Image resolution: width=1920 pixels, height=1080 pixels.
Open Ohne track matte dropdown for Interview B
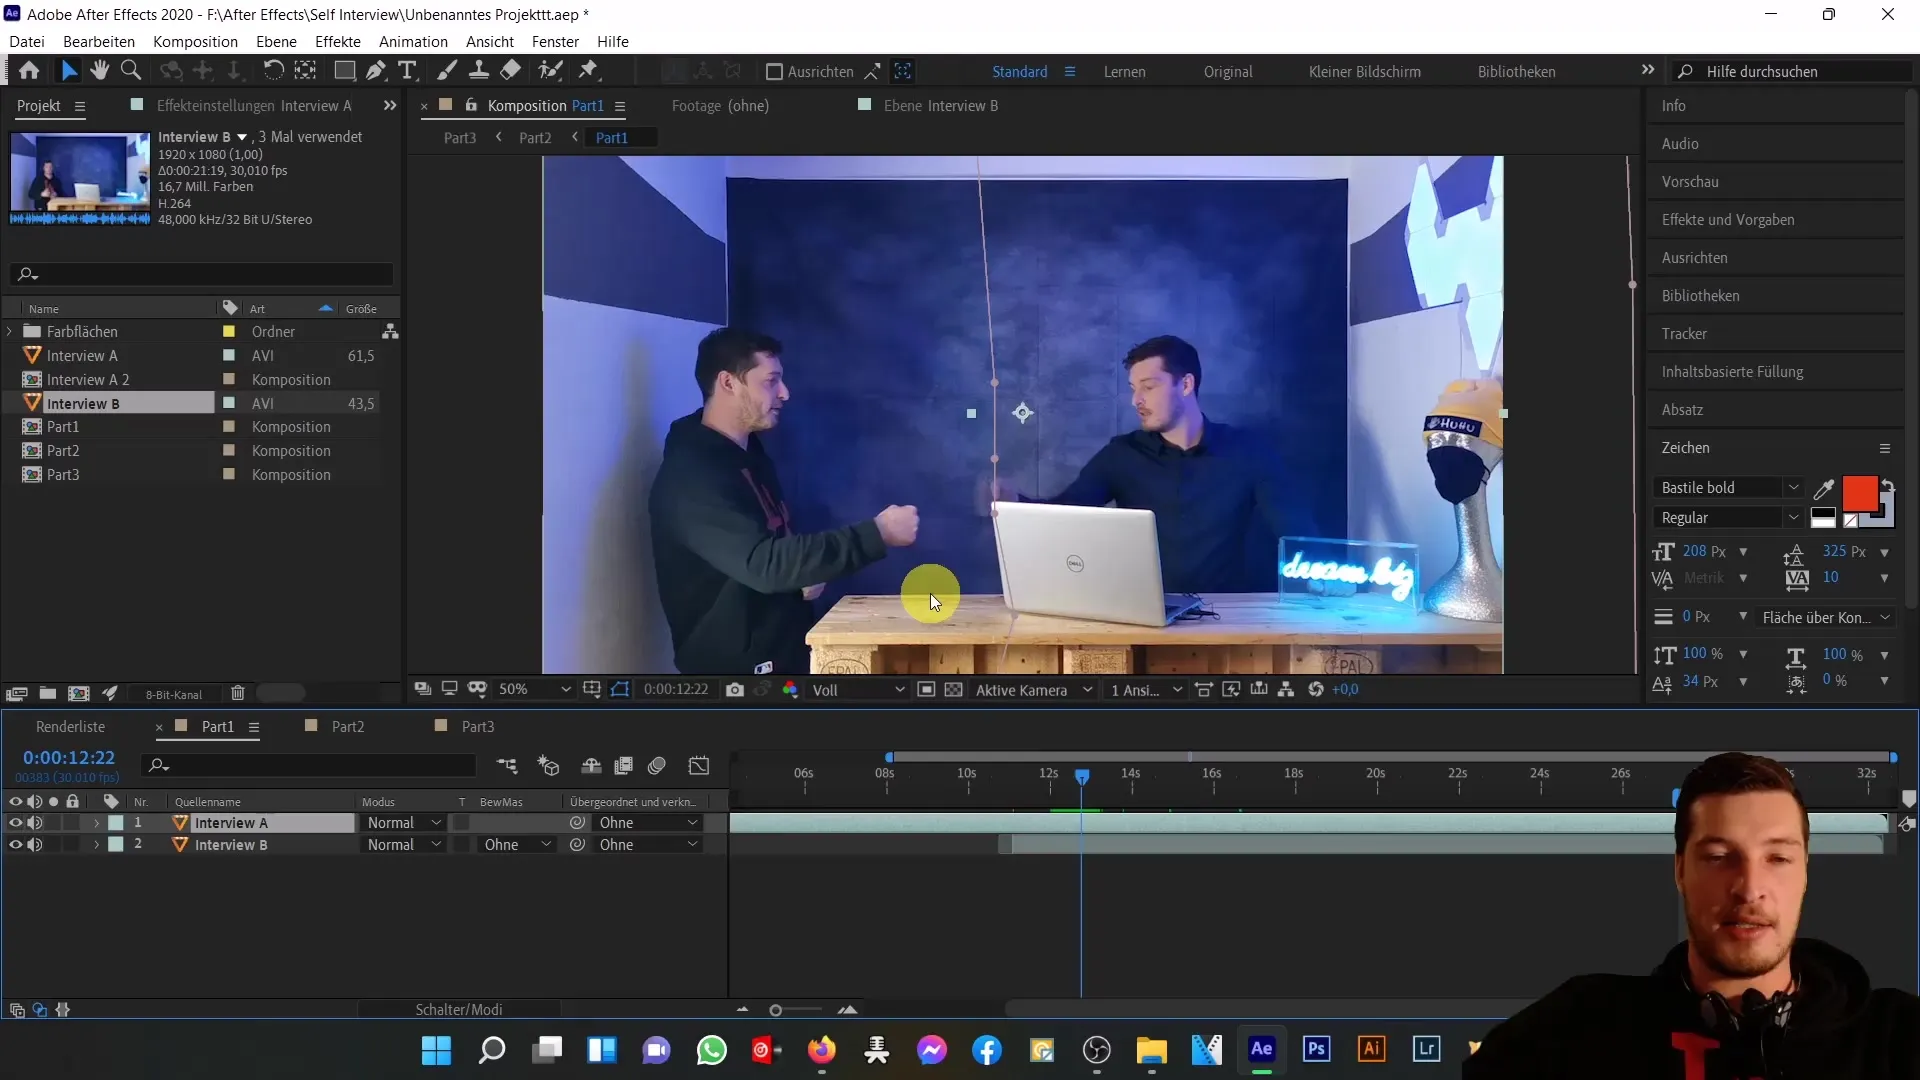pos(516,845)
